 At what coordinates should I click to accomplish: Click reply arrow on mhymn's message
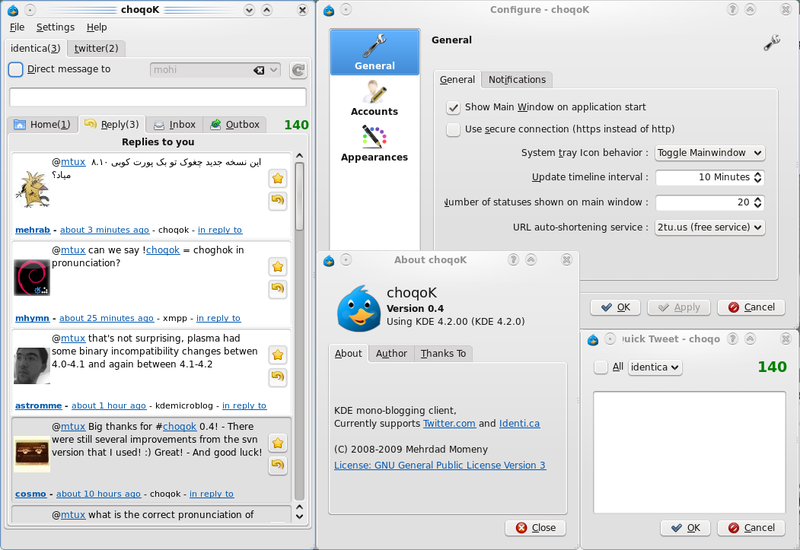278,289
